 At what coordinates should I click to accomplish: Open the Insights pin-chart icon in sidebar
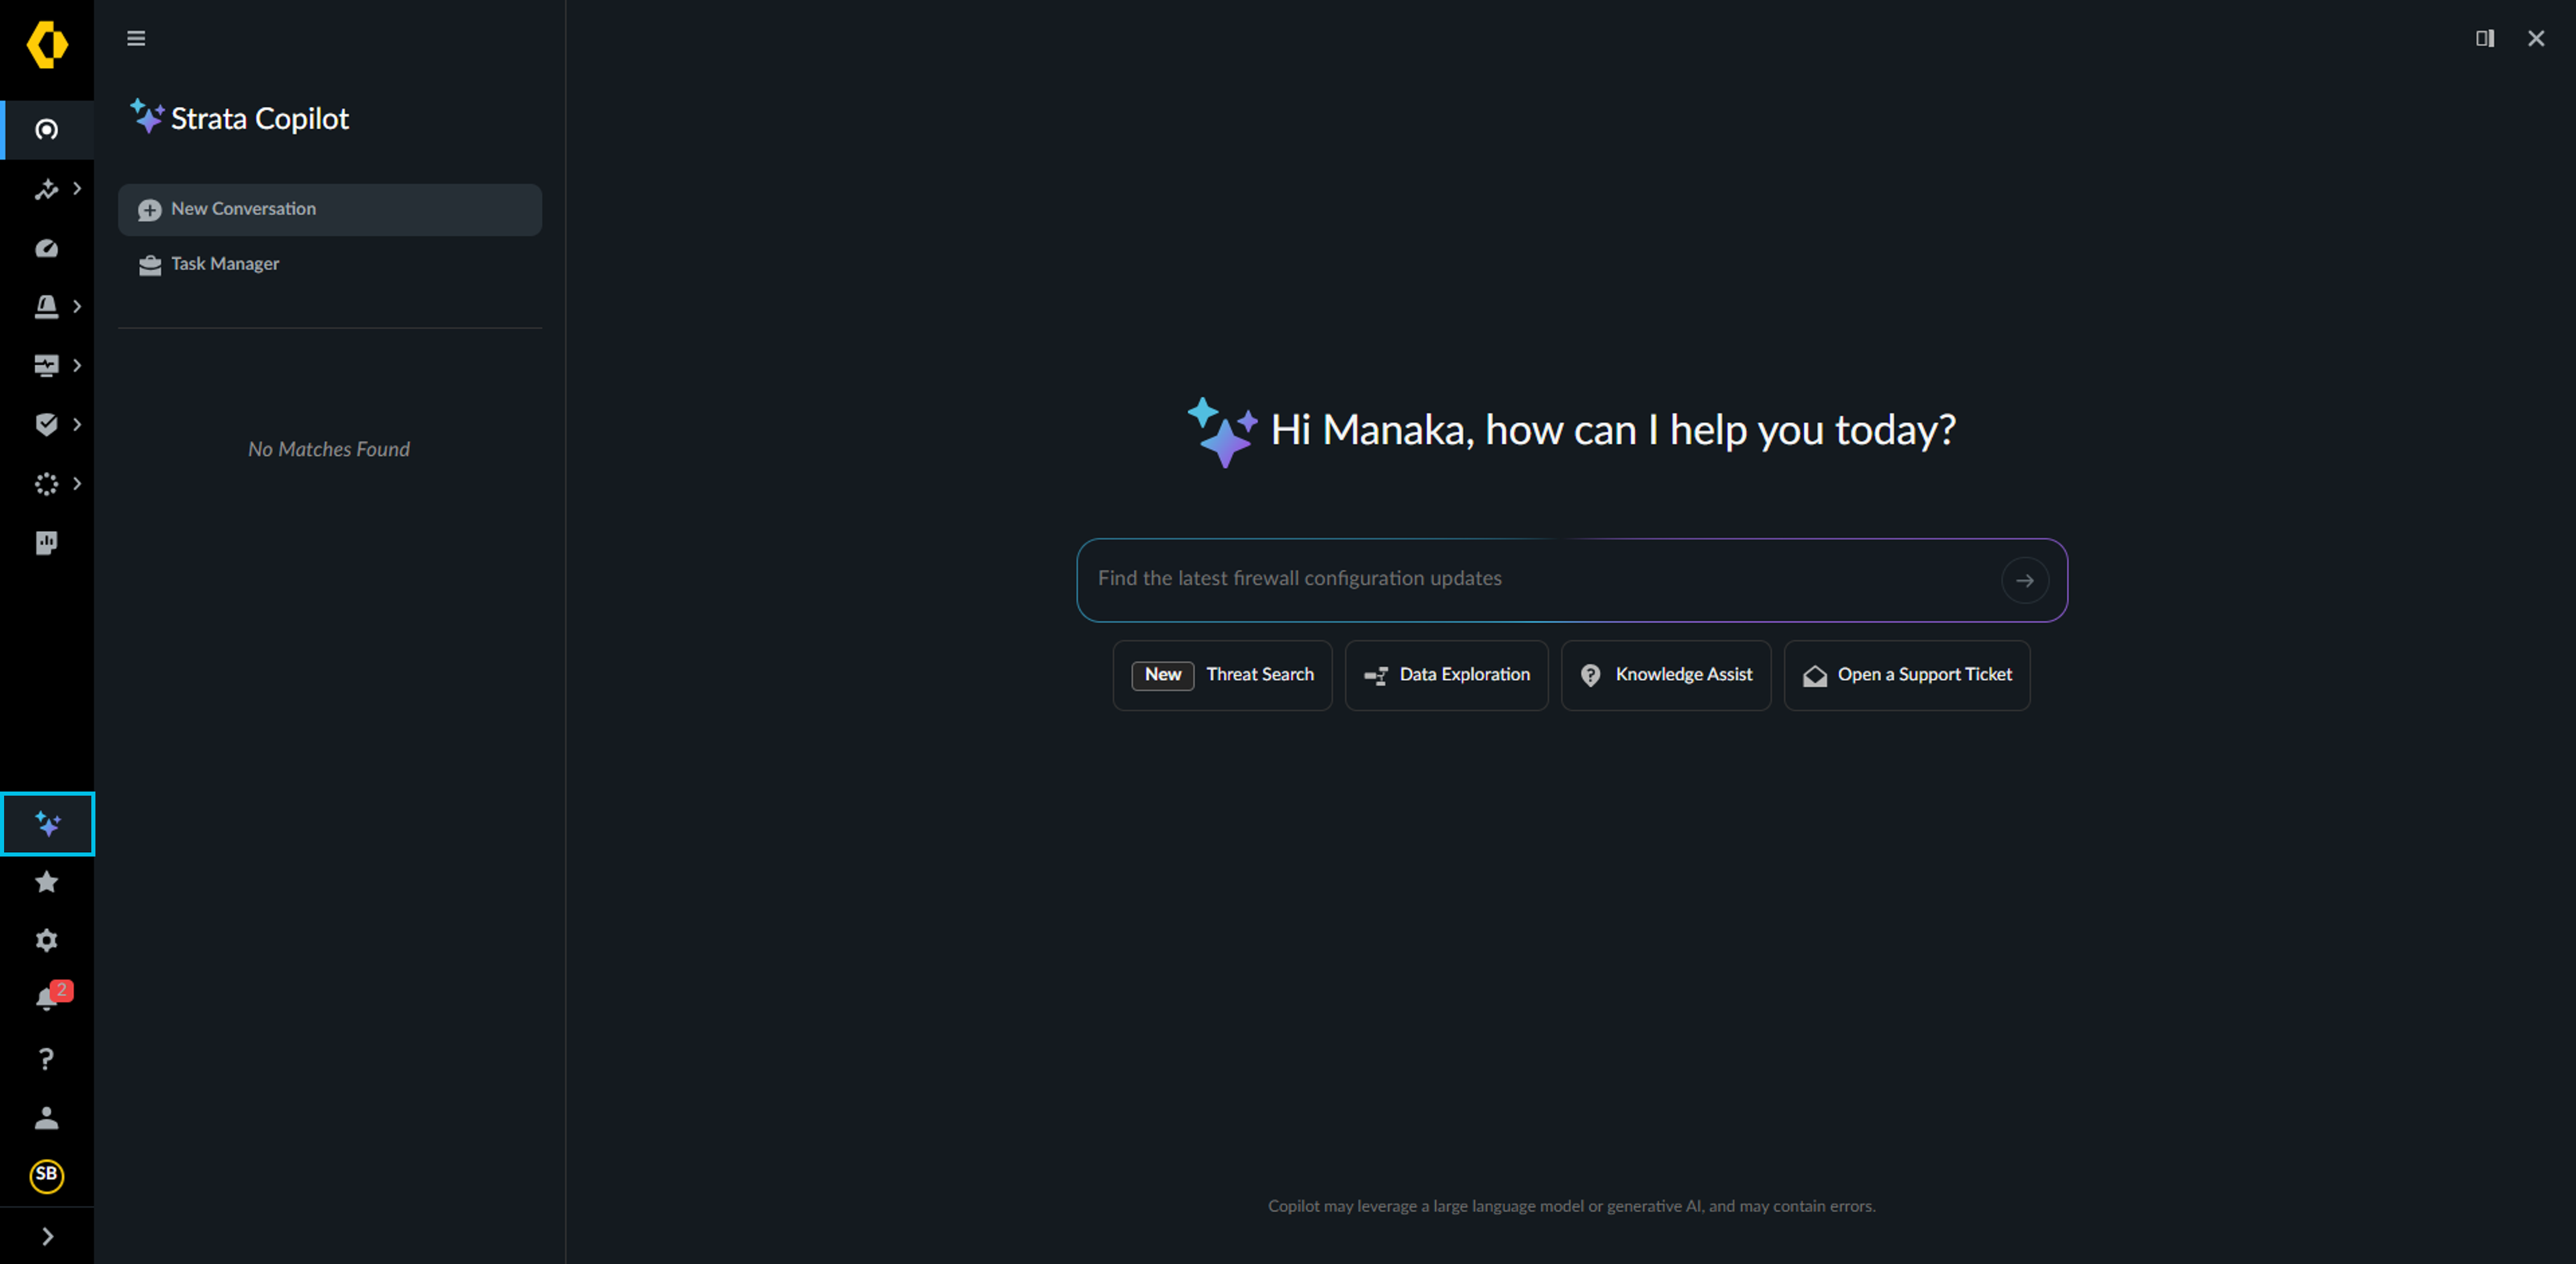pos(46,189)
